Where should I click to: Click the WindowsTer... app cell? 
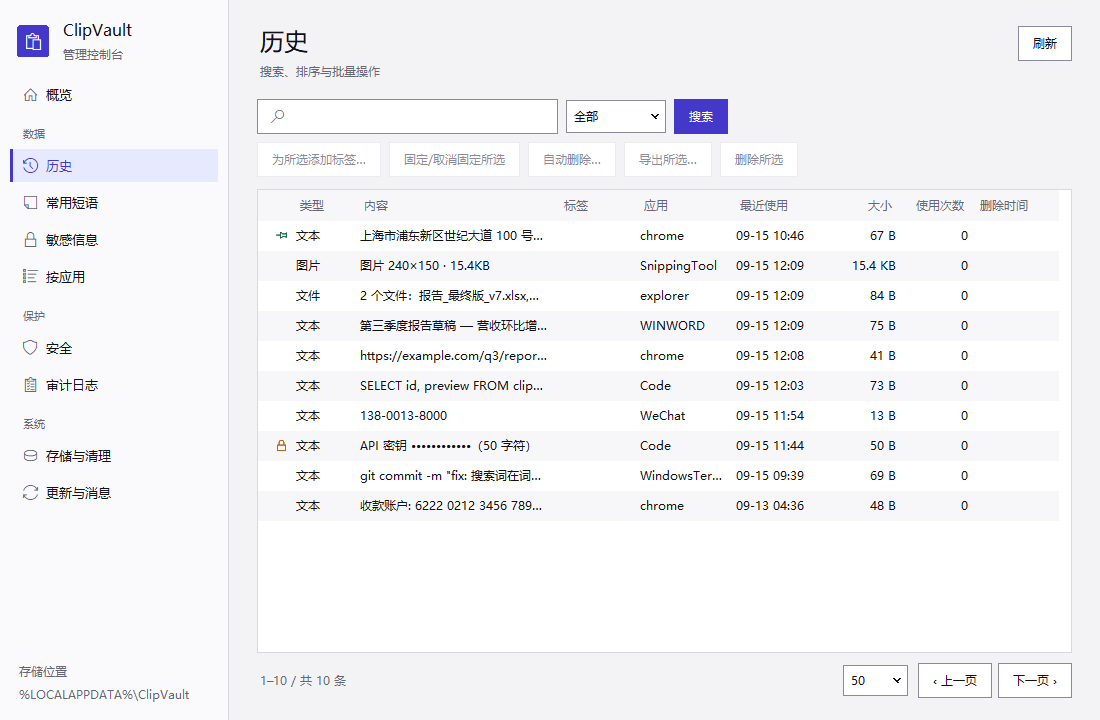click(x=680, y=476)
